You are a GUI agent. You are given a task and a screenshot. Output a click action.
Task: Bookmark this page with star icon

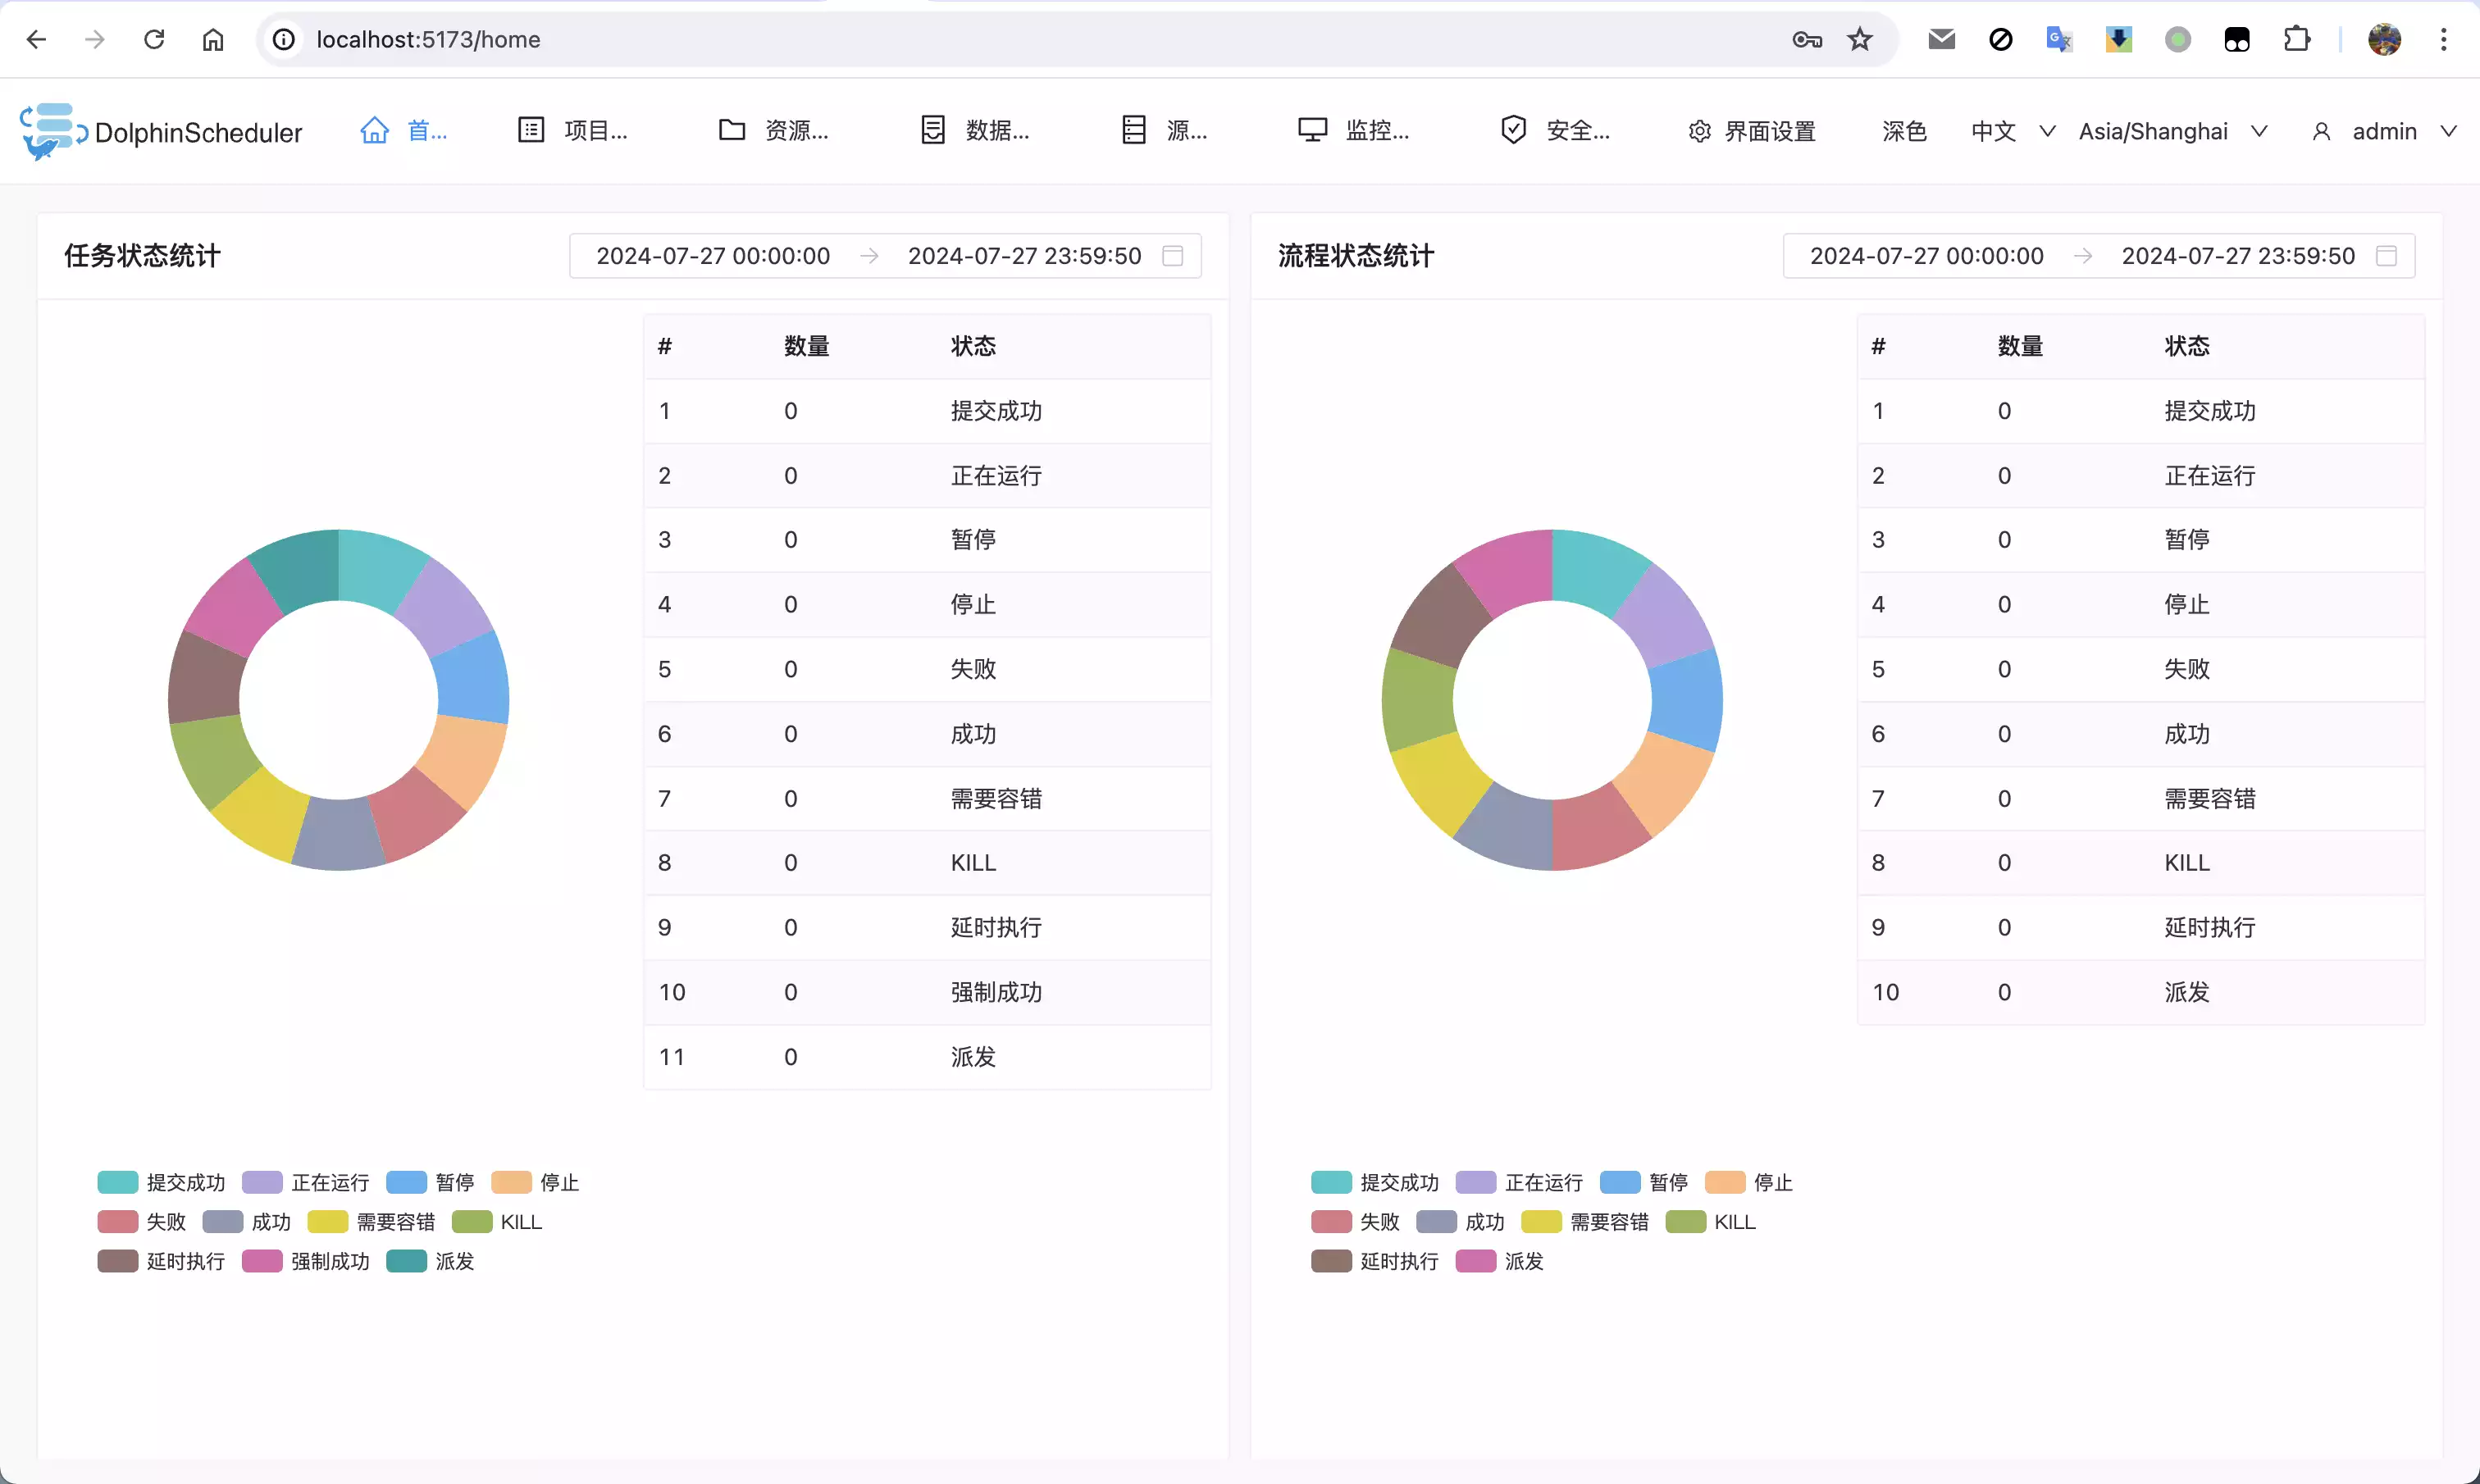pos(1860,39)
